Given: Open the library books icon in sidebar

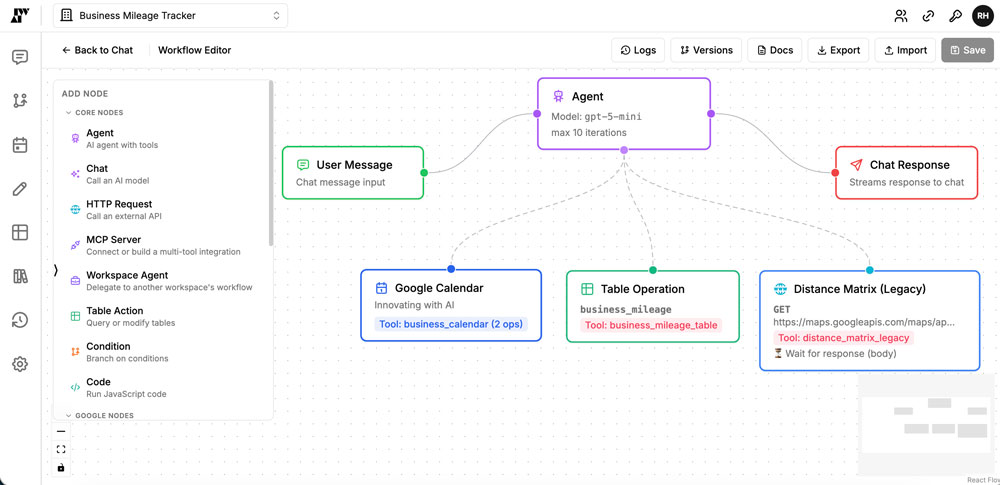Looking at the screenshot, I should [20, 276].
